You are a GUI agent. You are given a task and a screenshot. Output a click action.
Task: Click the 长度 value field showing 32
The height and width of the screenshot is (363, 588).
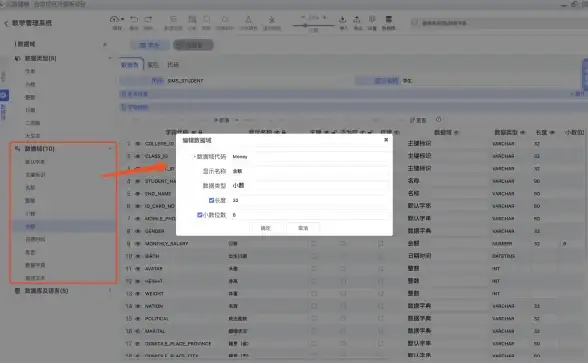click(x=310, y=200)
